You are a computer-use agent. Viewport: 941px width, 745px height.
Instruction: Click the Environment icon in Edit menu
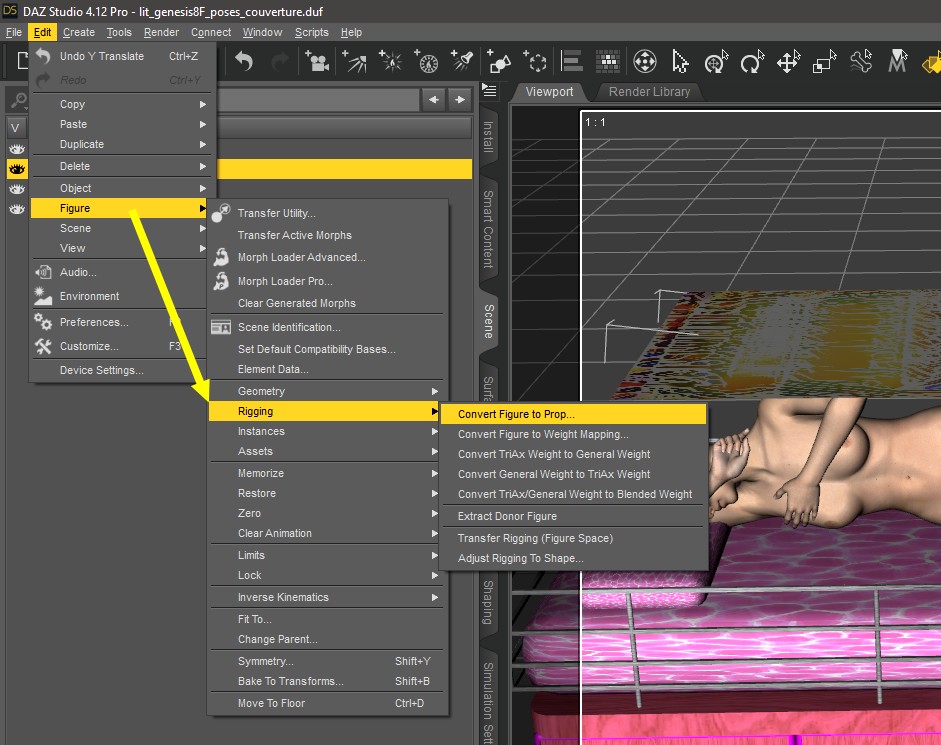pos(43,296)
